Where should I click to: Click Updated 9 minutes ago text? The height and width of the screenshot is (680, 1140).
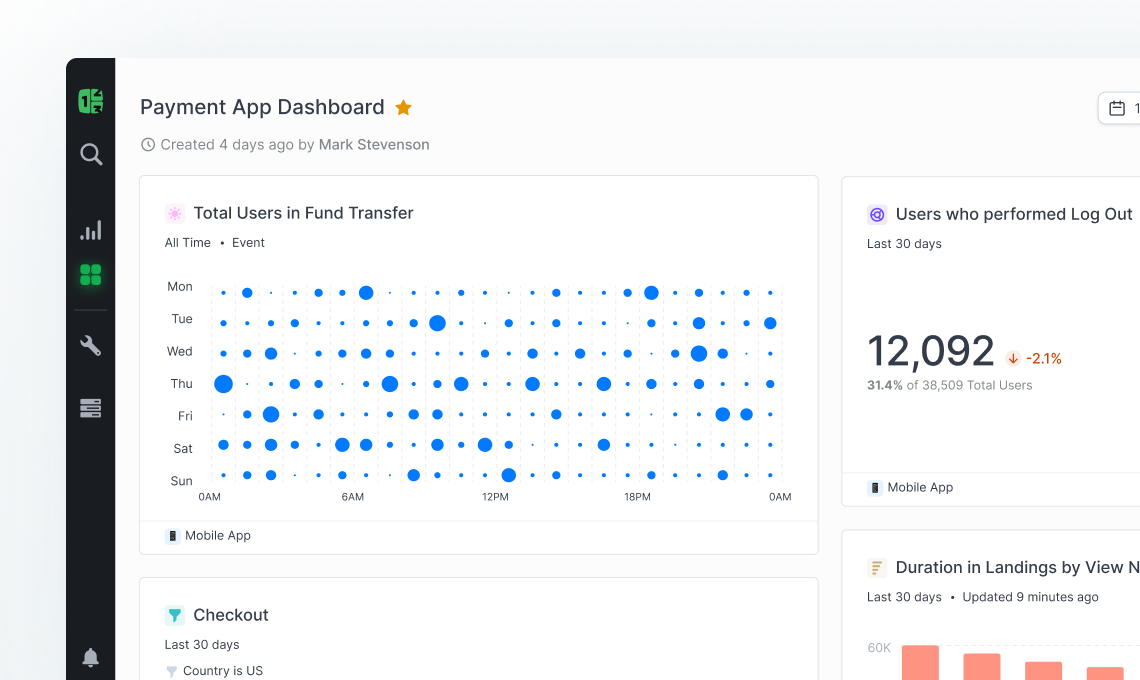point(1030,597)
